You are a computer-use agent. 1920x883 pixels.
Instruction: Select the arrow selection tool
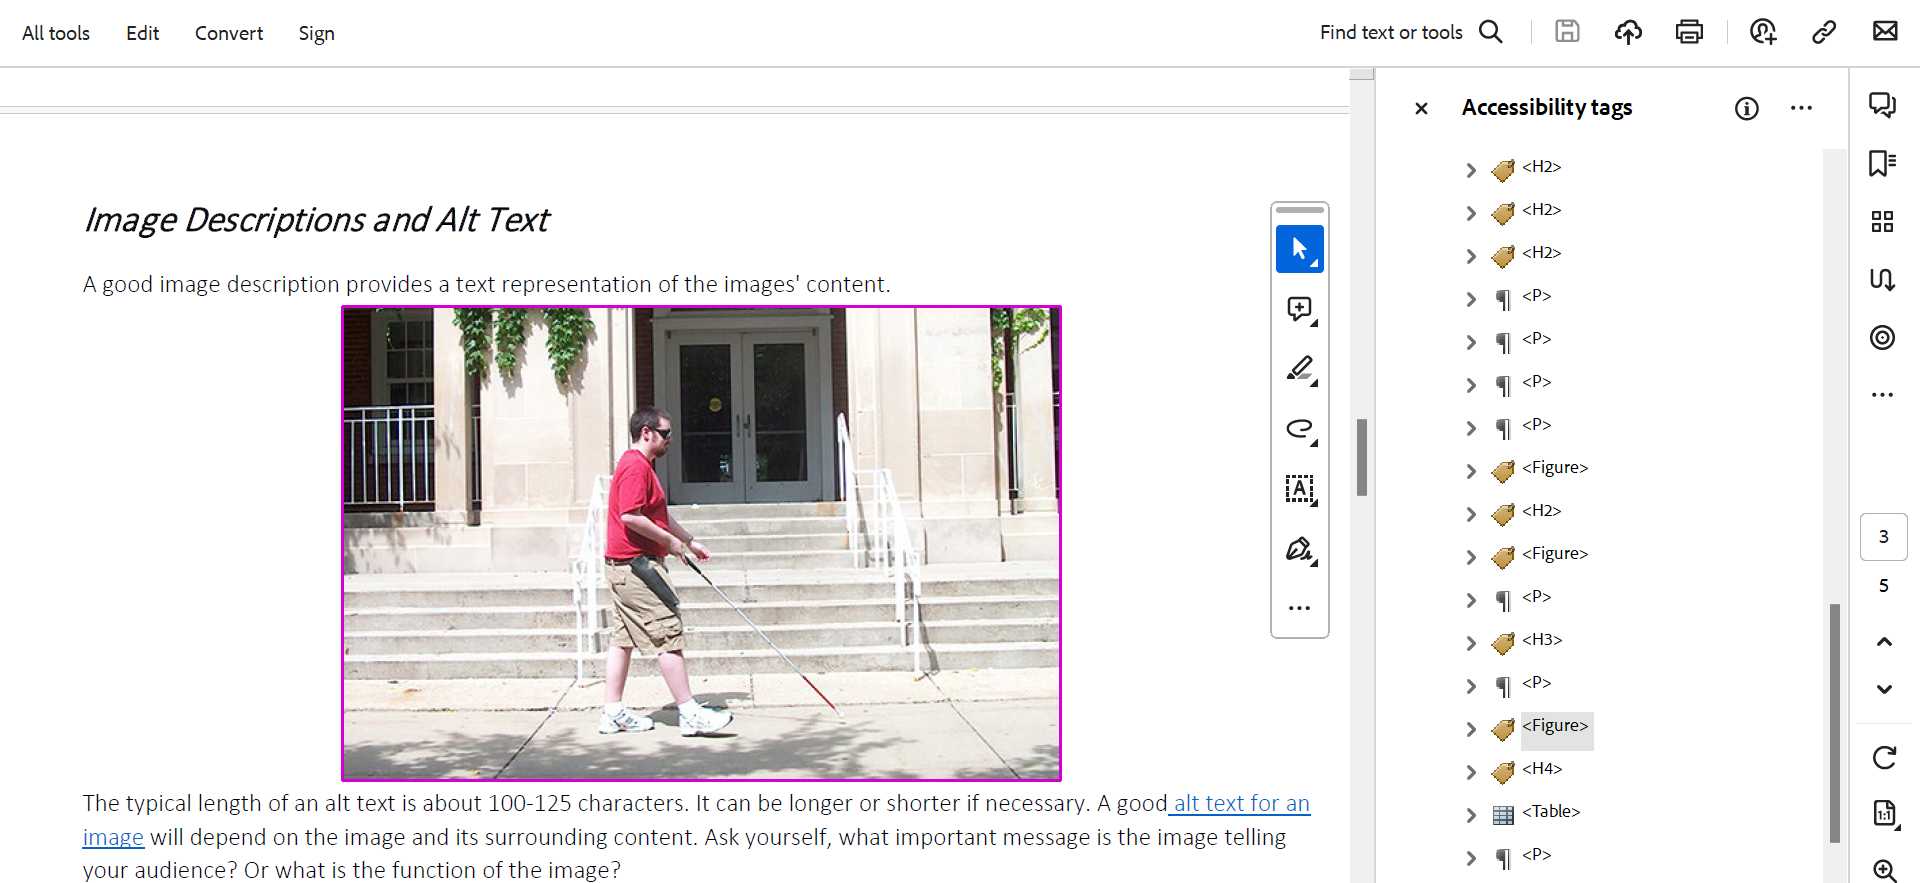point(1299,249)
